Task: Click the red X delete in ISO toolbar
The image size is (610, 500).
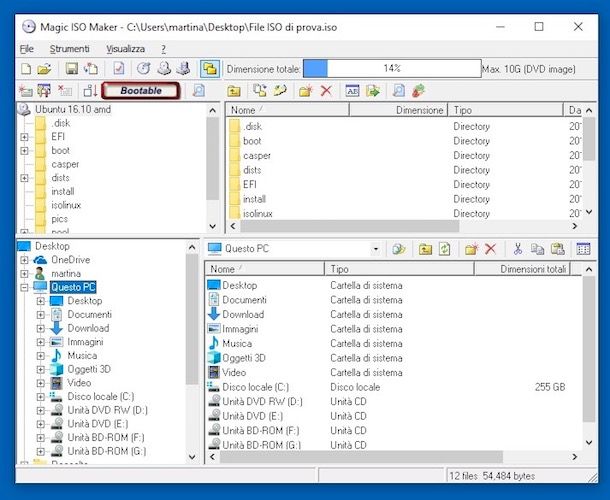Action: click(326, 91)
